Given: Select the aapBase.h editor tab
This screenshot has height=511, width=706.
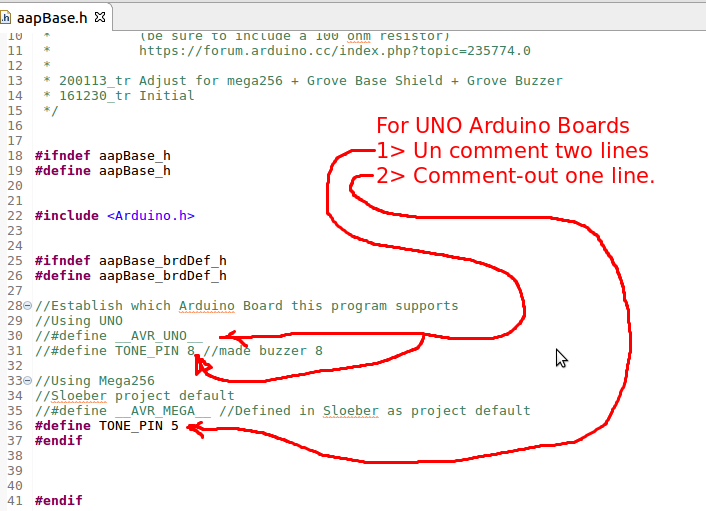Looking at the screenshot, I should tap(52, 17).
